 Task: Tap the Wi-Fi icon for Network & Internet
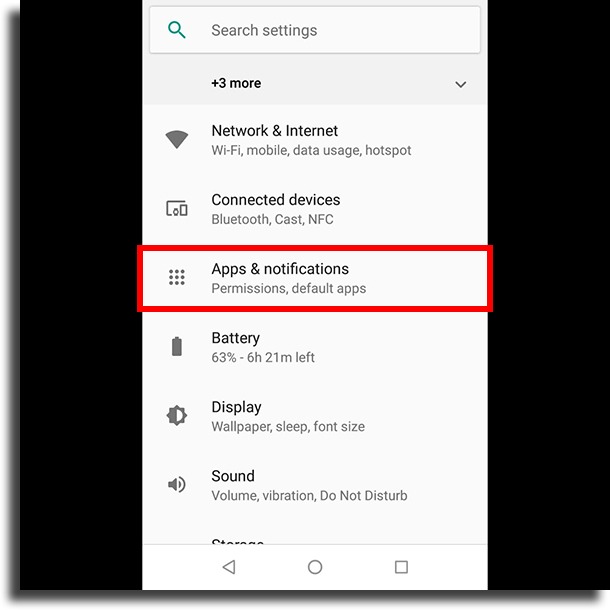177,139
